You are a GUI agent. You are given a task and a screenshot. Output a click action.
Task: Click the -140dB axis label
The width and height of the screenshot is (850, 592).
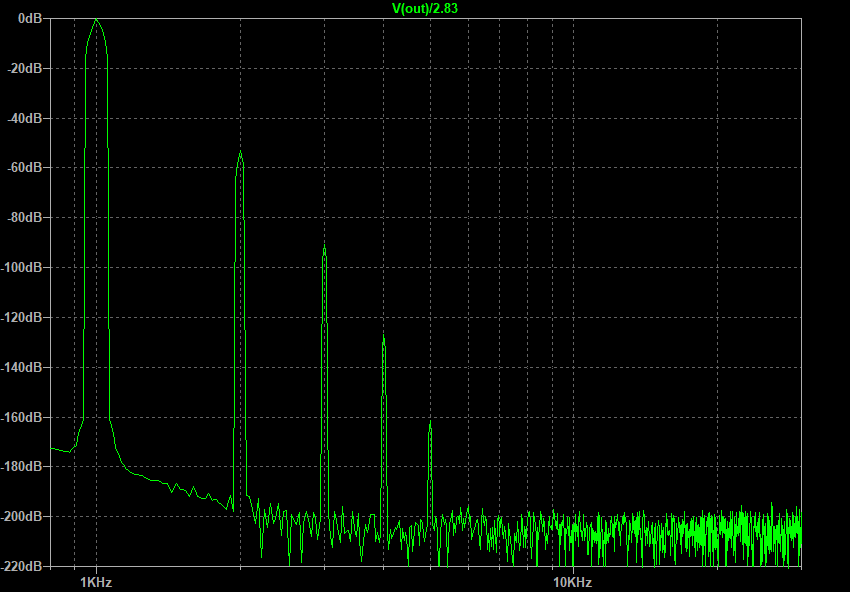coord(21,367)
